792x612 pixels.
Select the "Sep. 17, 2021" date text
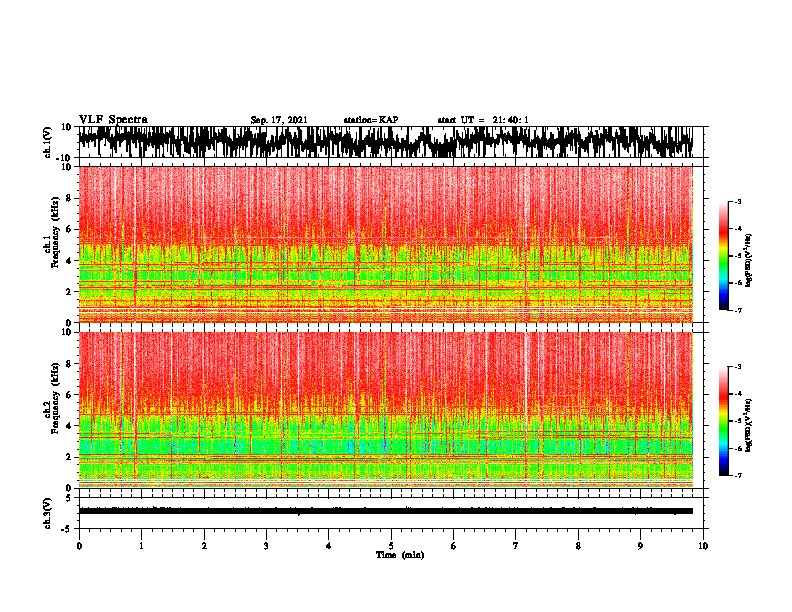(x=279, y=120)
